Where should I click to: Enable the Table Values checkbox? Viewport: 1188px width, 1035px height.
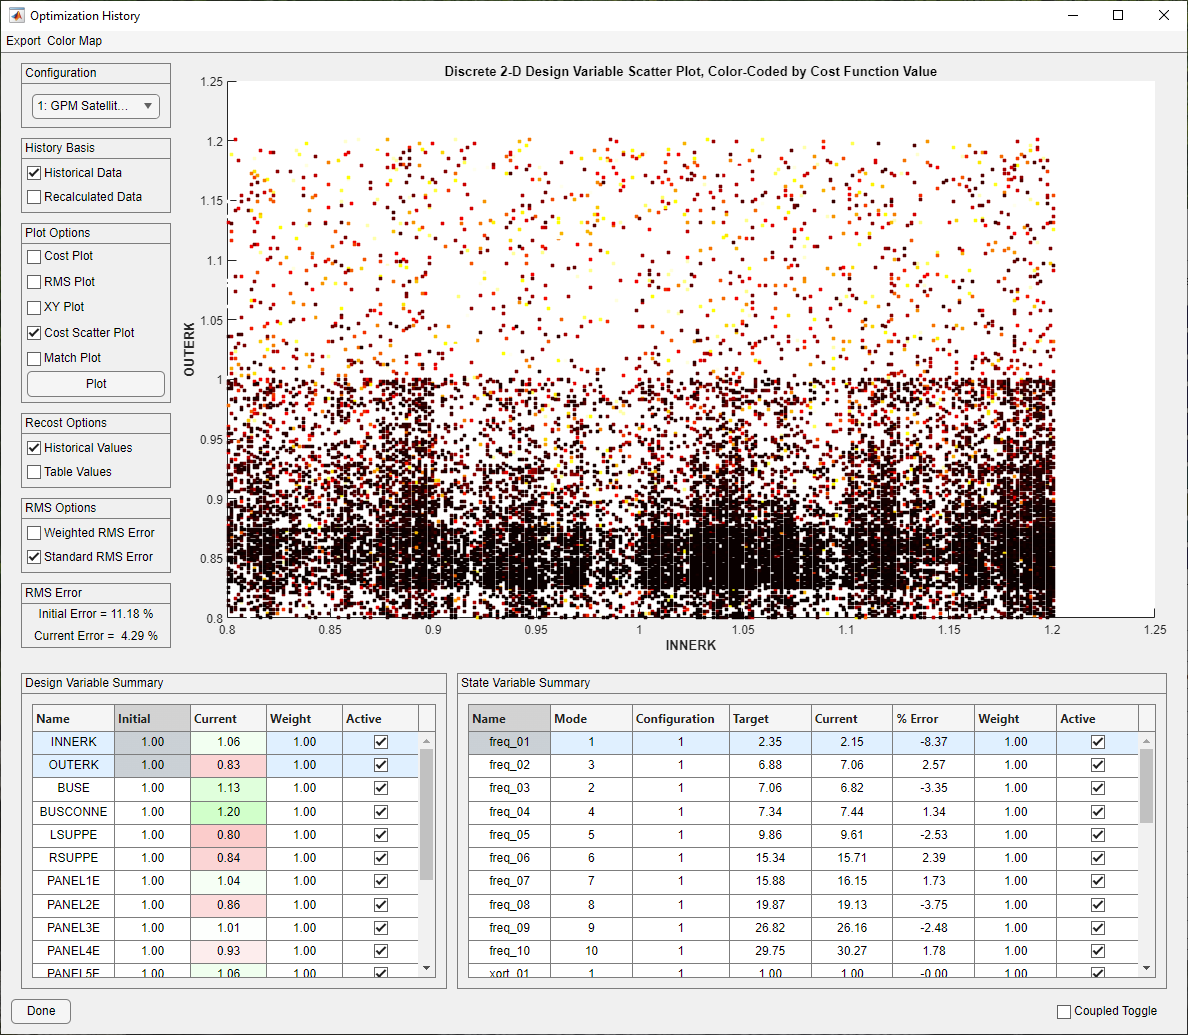[x=34, y=472]
